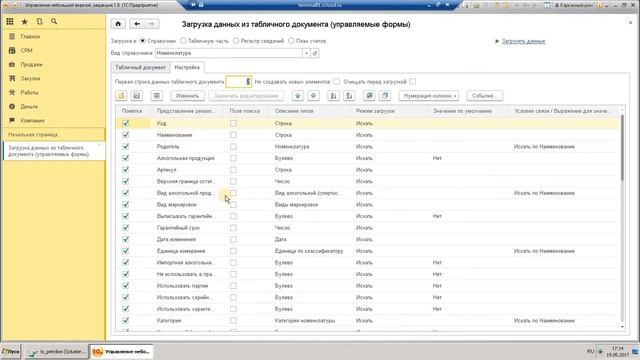Select the Единица измерения row name
Image resolution: width=640 pixels, height=360 pixels.
click(181, 251)
